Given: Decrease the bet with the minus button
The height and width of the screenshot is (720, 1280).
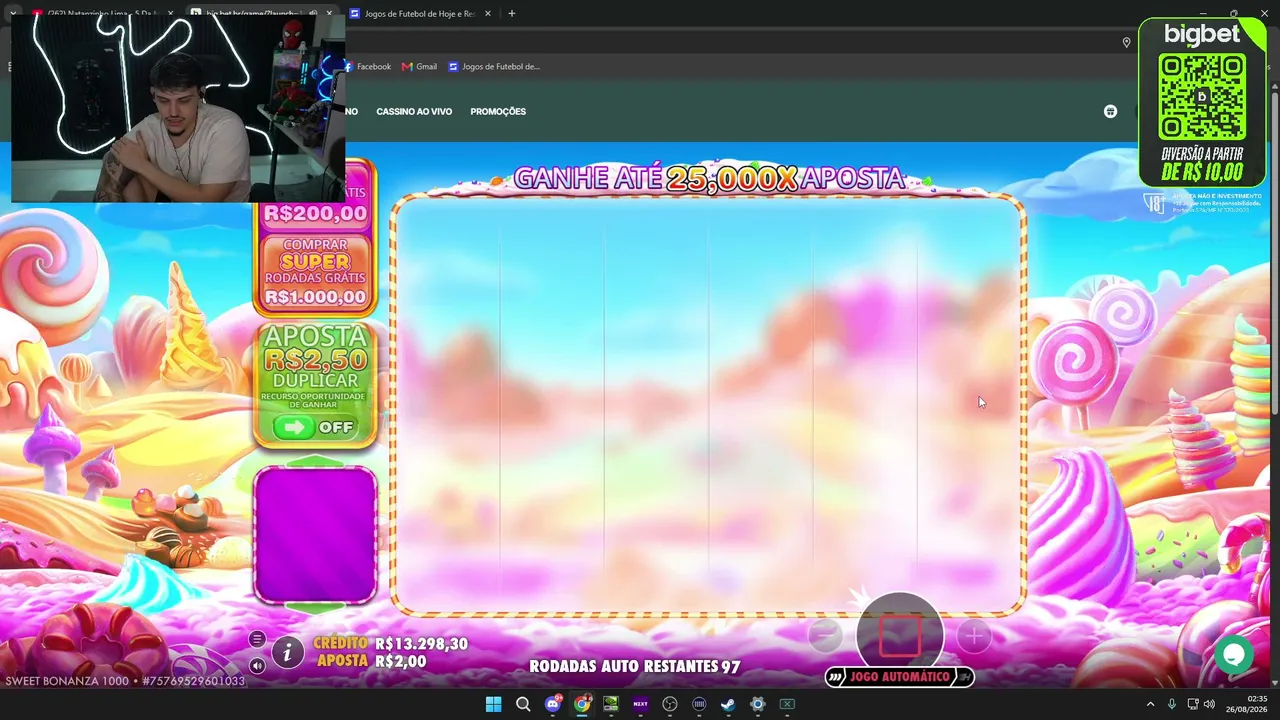Looking at the screenshot, I should pos(825,635).
